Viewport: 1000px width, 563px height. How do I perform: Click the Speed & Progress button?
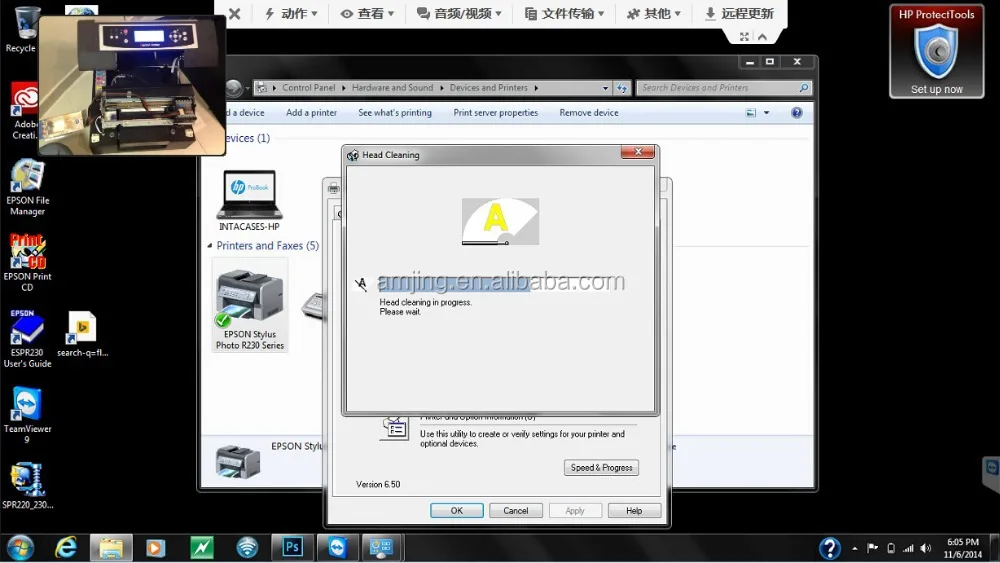point(601,467)
